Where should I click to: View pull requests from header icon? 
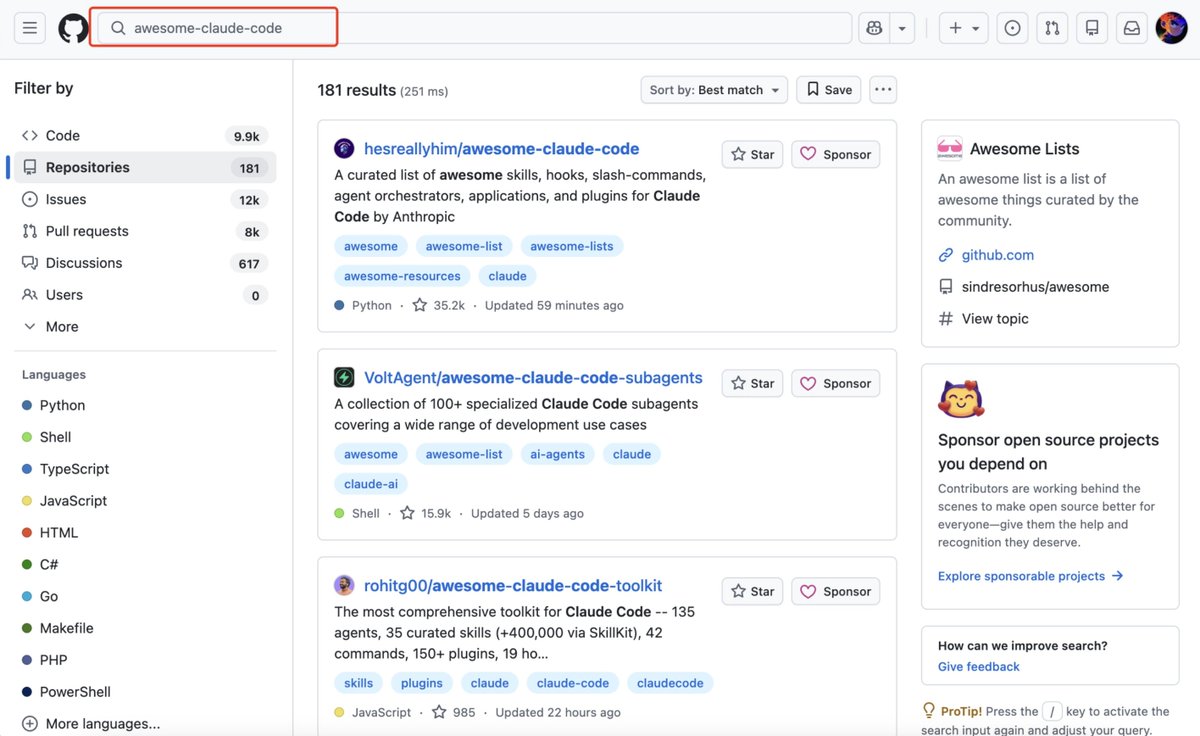1052,28
